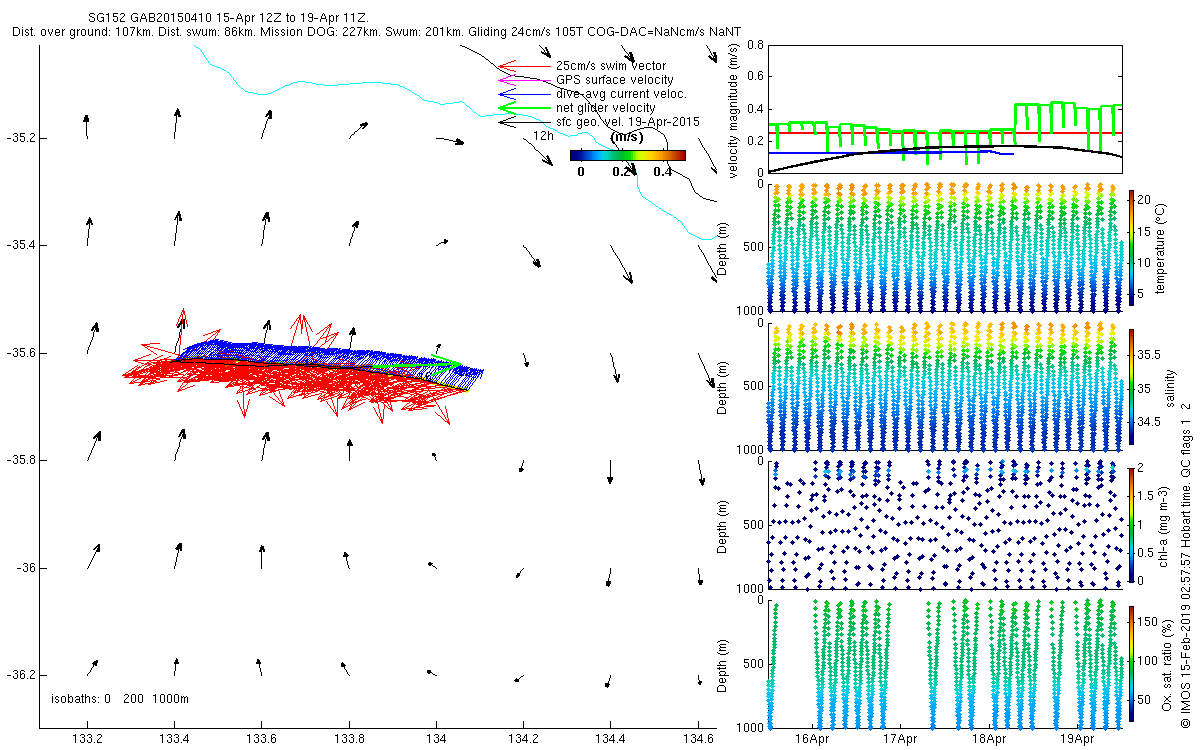This screenshot has width=1200, height=750.
Task: Select the 'velocity magnitude (m/s)' axis label
Action: point(735,109)
